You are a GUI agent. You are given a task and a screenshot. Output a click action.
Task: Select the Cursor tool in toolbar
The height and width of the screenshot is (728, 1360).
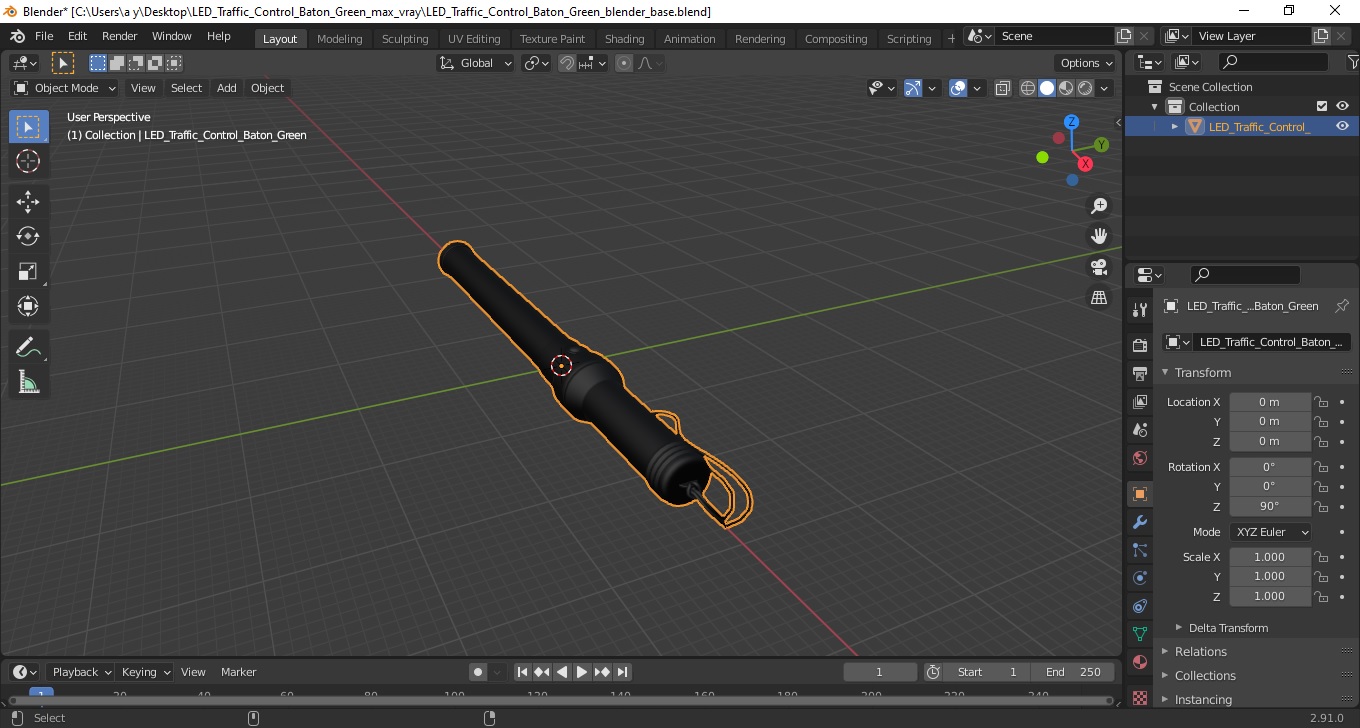click(28, 161)
